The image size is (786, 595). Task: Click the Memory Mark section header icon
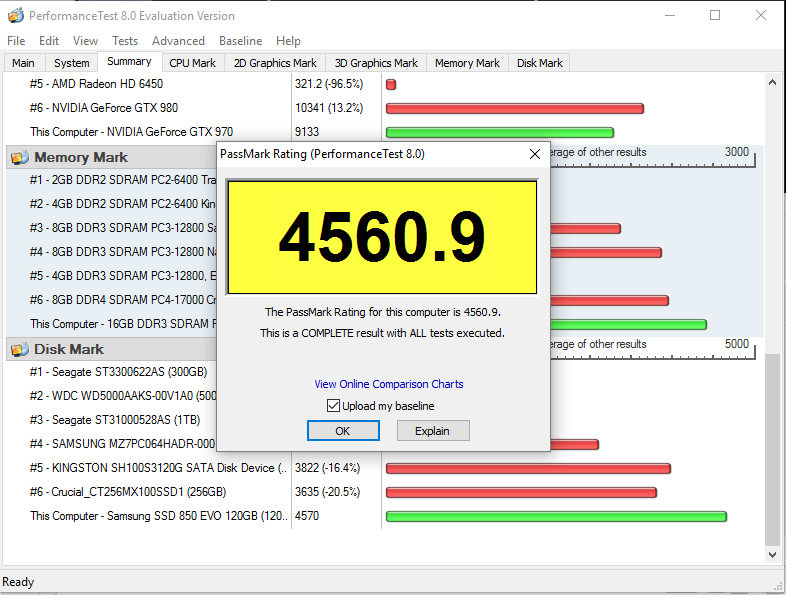click(19, 157)
